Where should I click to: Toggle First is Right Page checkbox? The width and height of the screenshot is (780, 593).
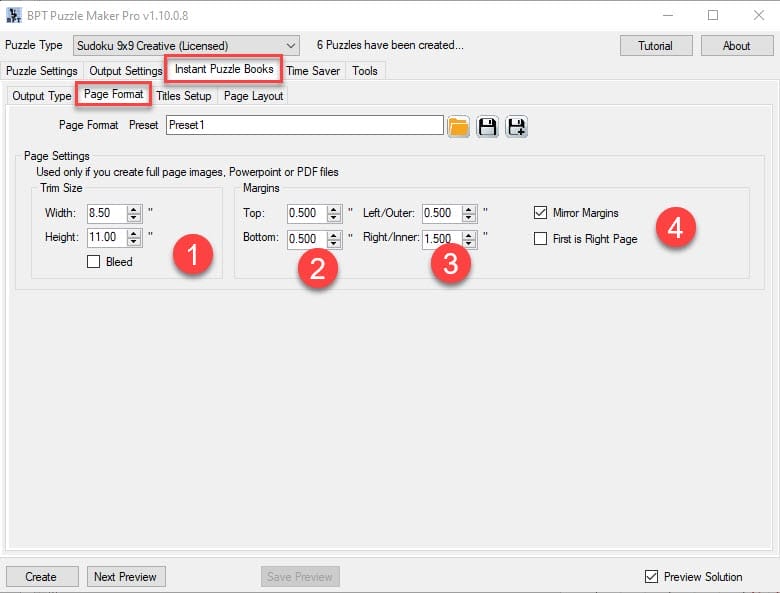(x=541, y=239)
